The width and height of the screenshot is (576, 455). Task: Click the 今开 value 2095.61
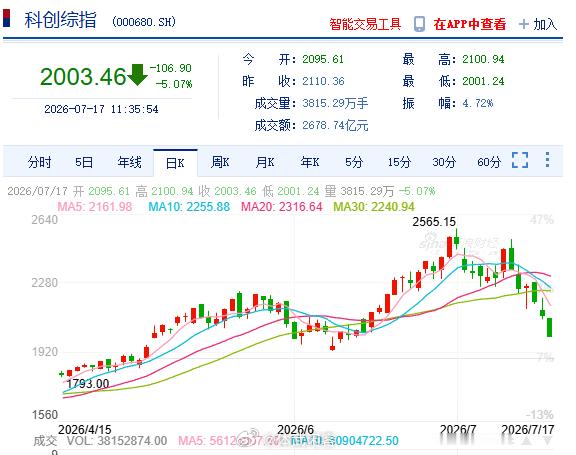[323, 59]
